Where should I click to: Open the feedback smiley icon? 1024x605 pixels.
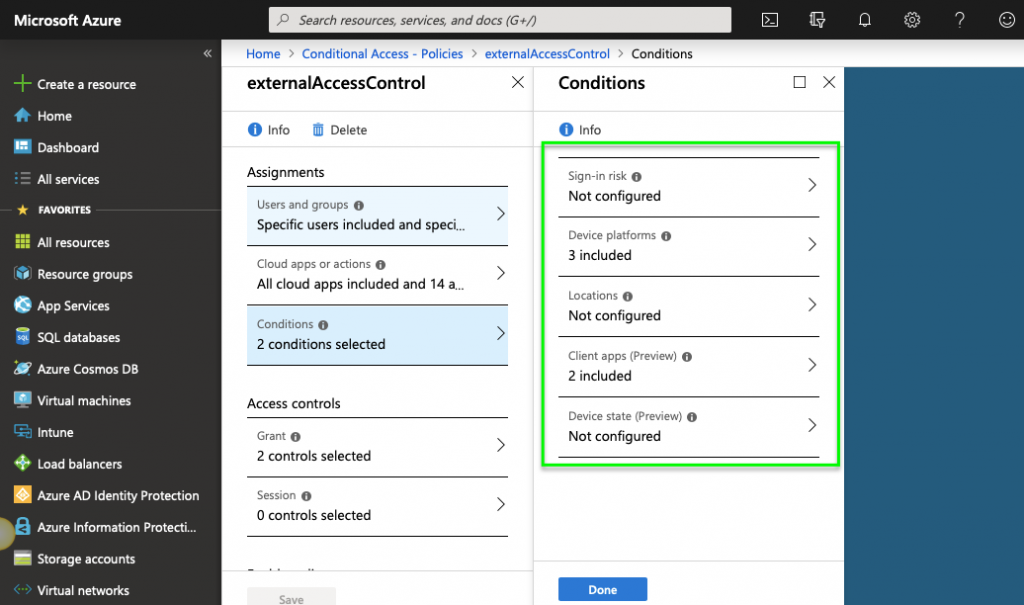pos(1006,20)
